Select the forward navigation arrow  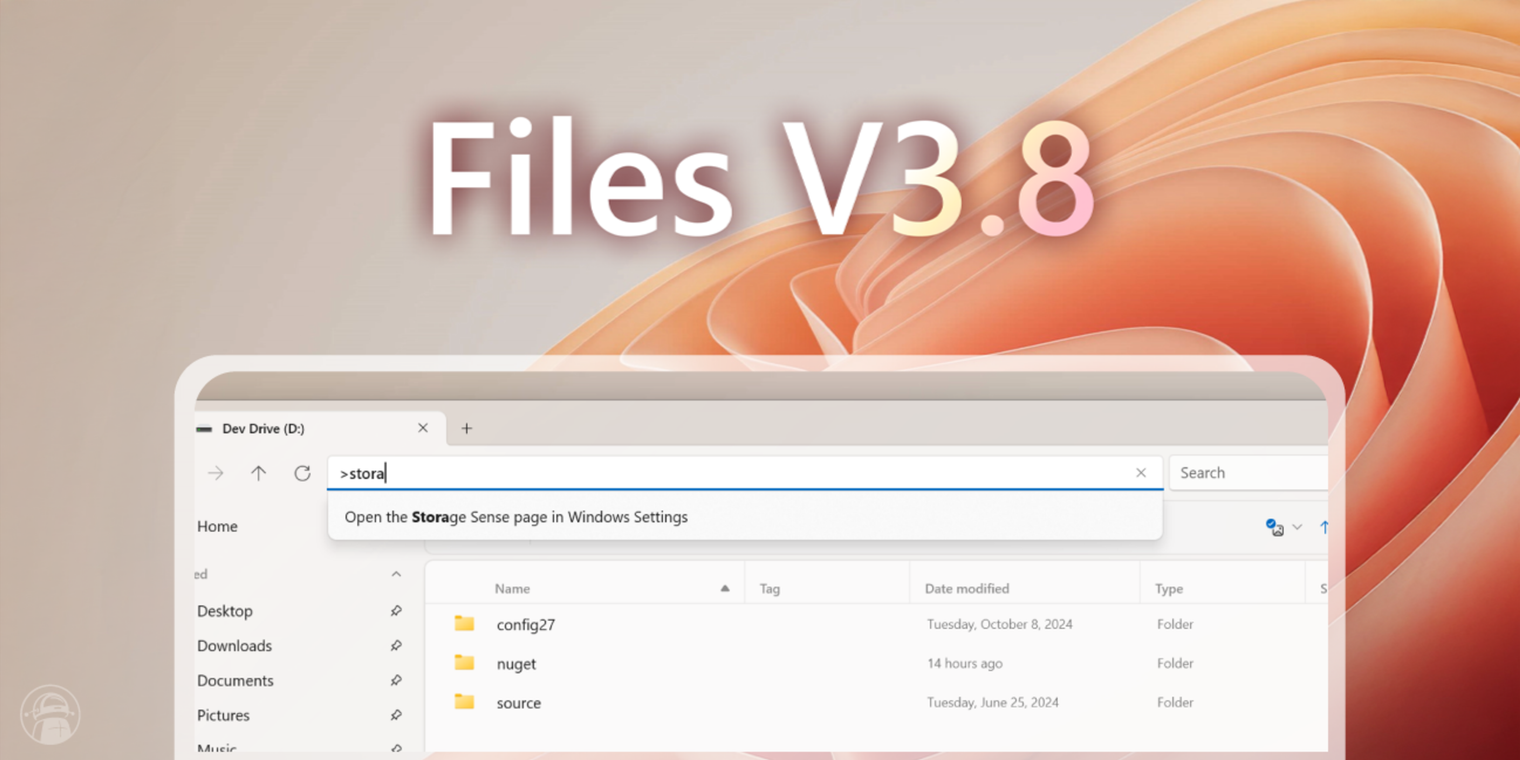(215, 473)
